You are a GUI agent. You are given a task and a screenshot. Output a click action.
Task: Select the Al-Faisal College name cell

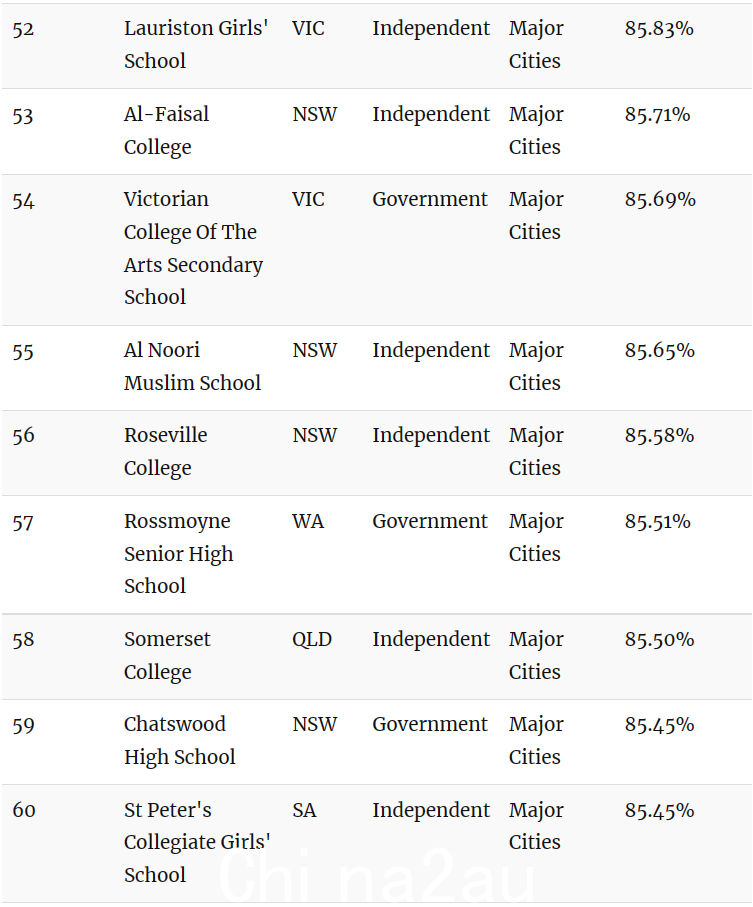click(x=166, y=131)
